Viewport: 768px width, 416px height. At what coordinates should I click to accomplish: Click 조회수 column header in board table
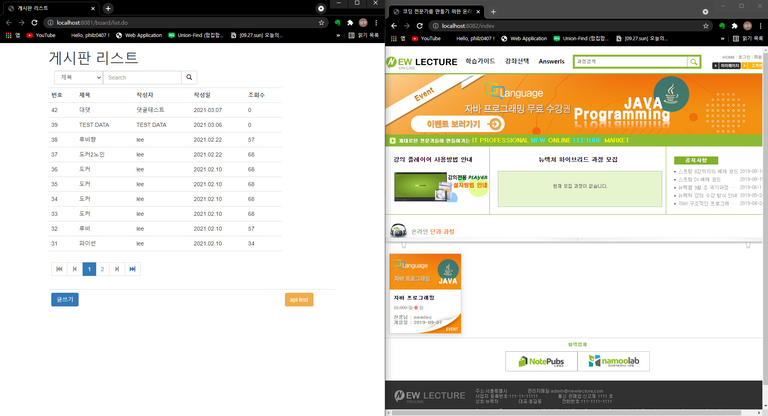[x=256, y=95]
